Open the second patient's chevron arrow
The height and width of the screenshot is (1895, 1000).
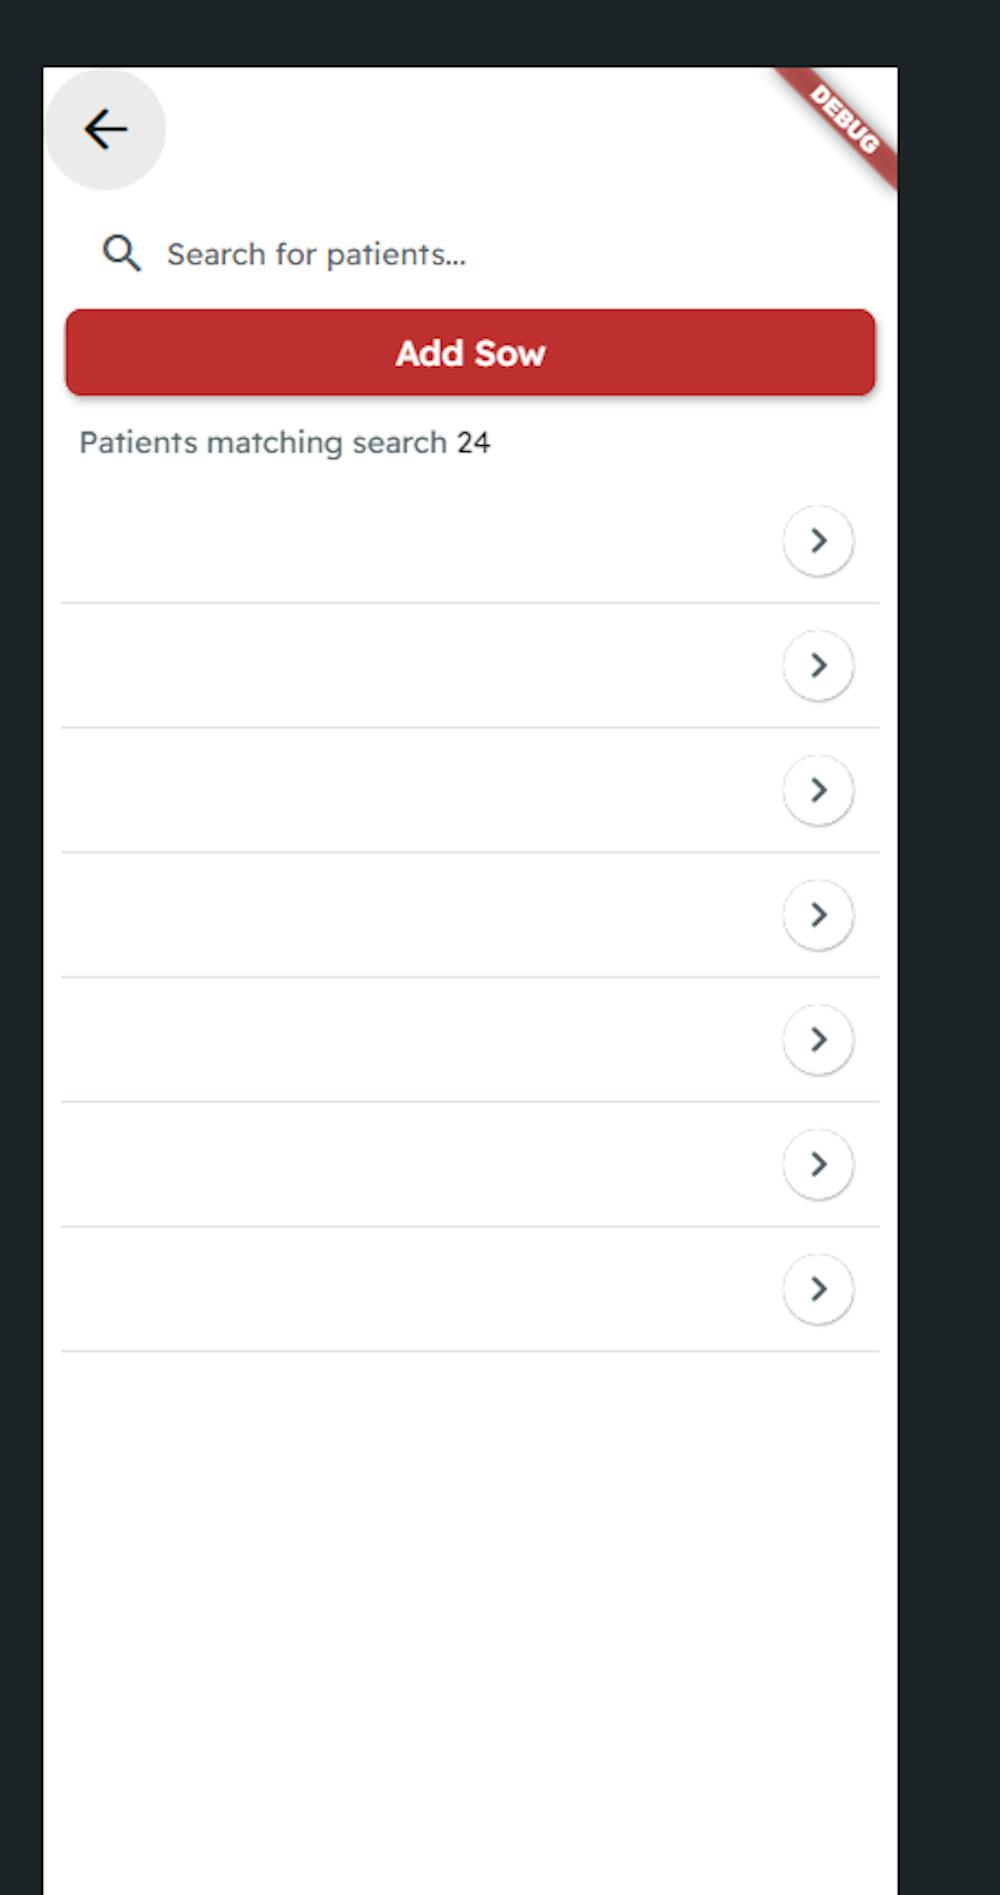coord(818,666)
